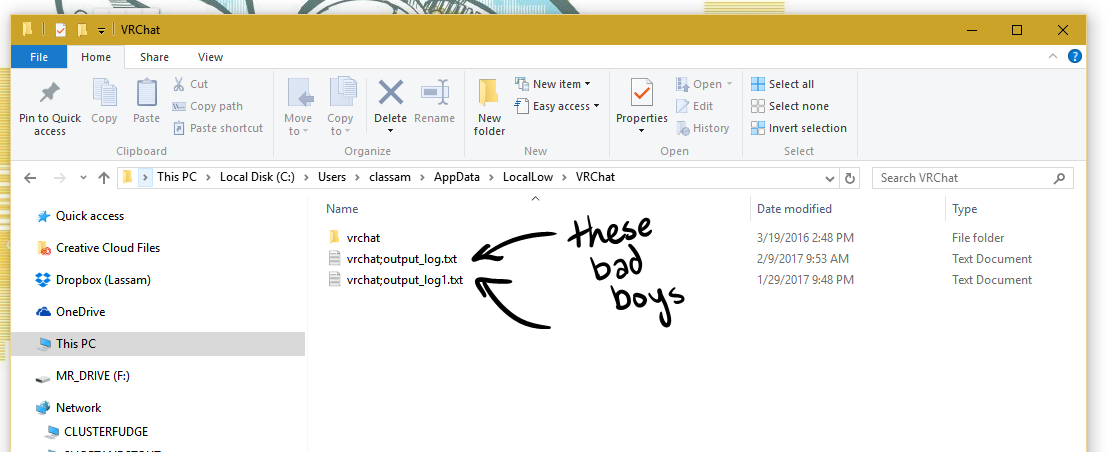Select vrchat;output_log1.txt file
This screenshot has height=452, width=1117.
tap(405, 280)
